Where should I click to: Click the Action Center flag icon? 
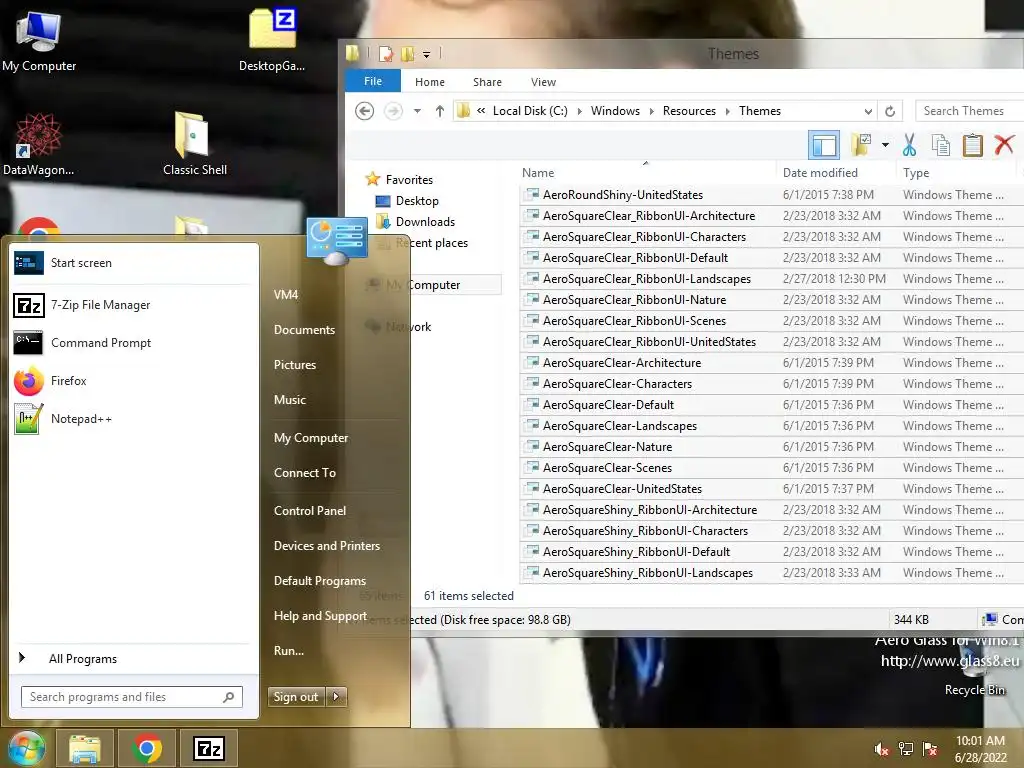(x=930, y=749)
